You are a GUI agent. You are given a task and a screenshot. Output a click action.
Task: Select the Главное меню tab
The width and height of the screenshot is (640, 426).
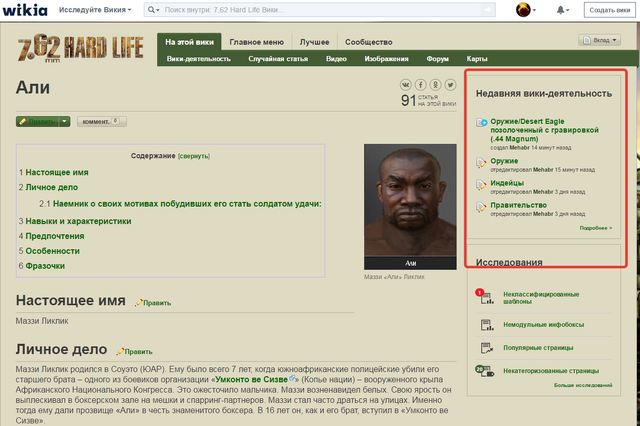(x=256, y=42)
